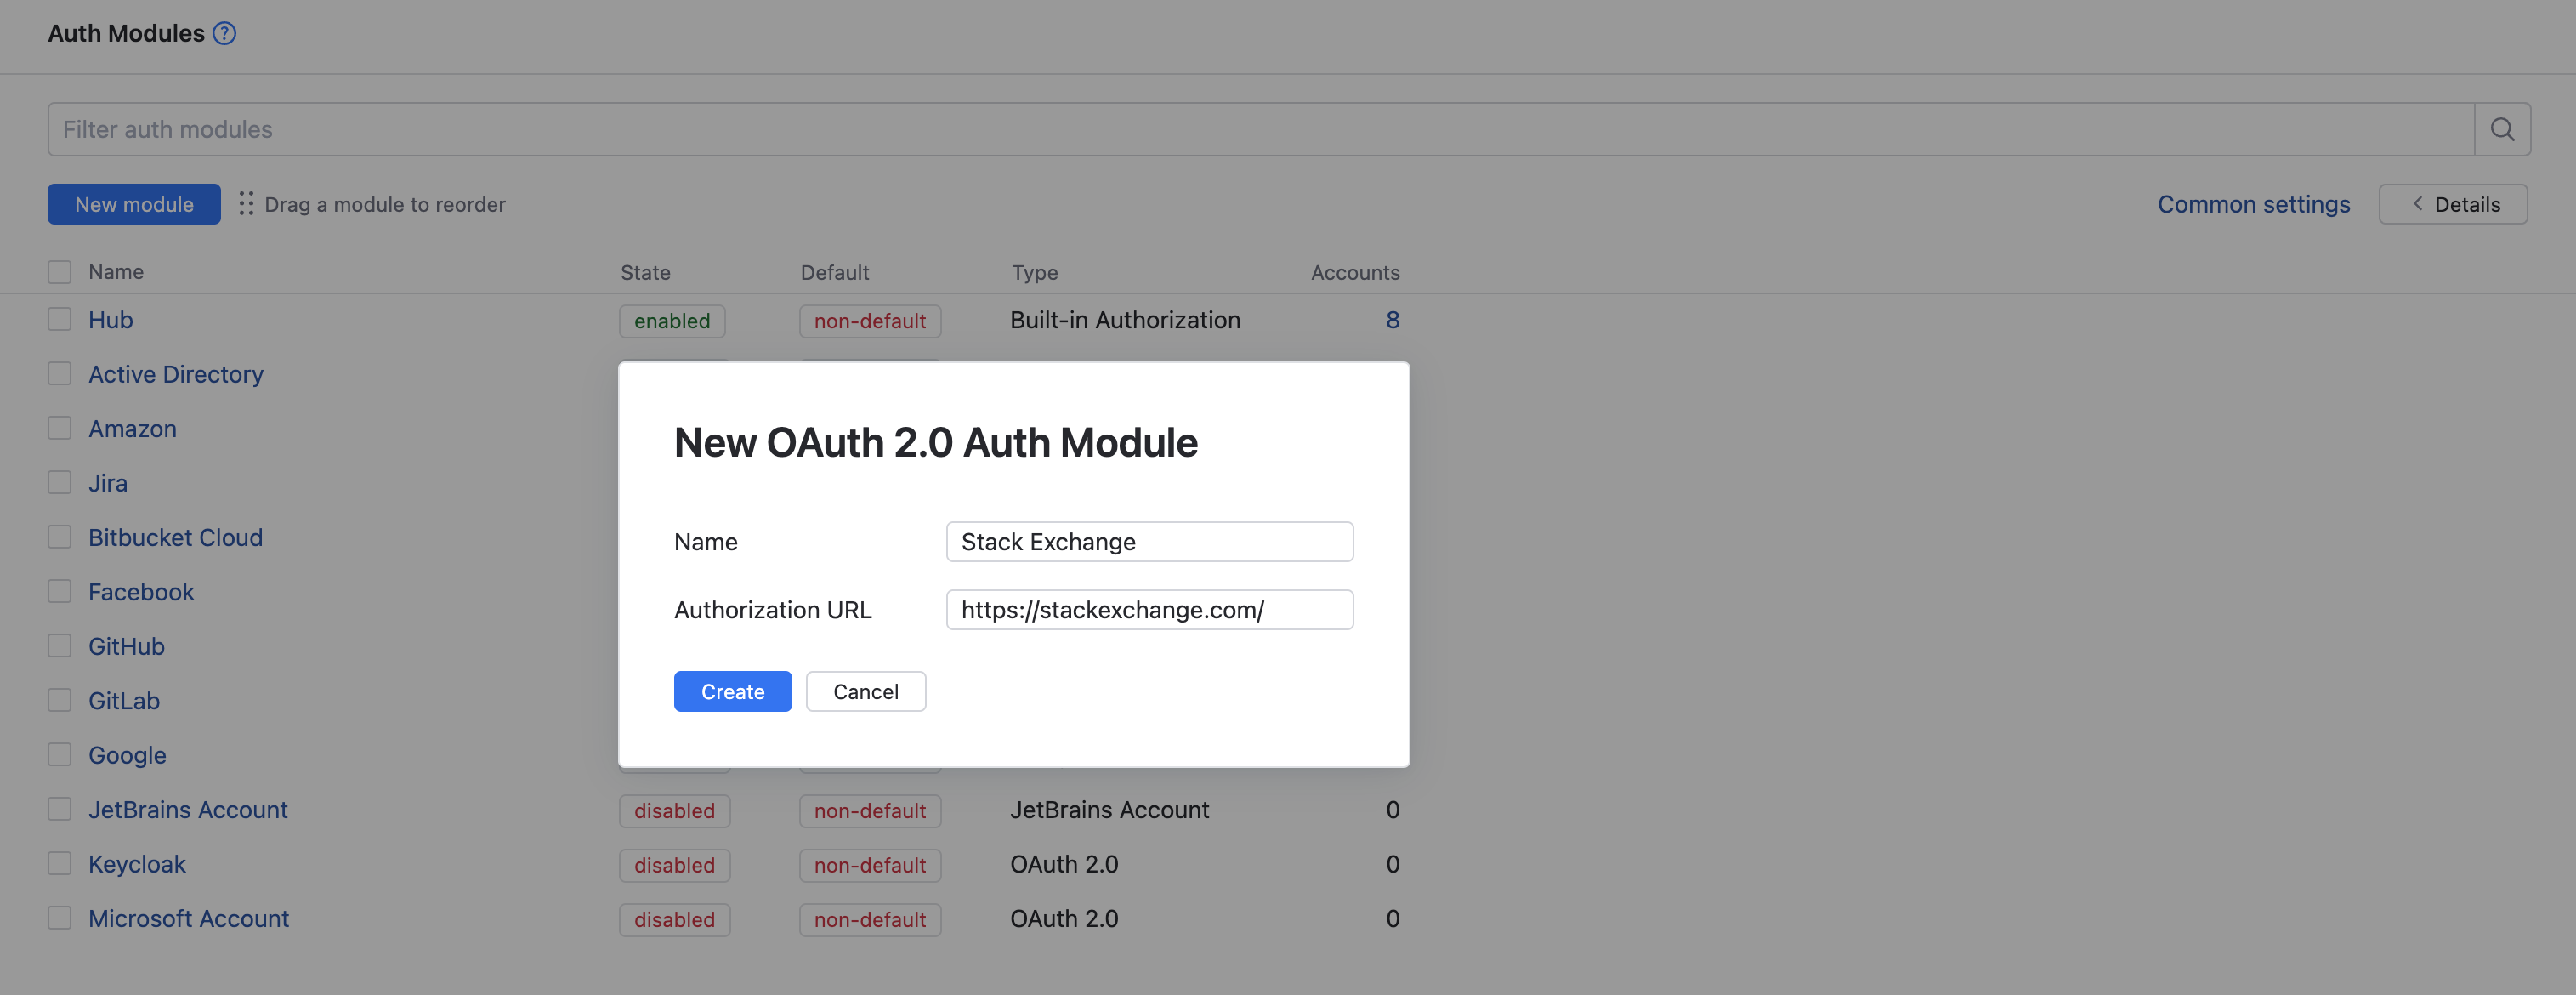Focus the Name field containing Stack Exchange
Screen dimensions: 2576x995
[x=1149, y=542]
